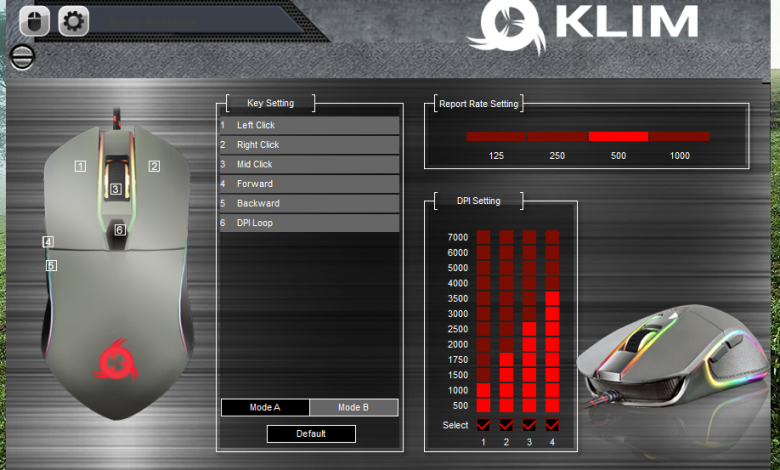Screen dimensions: 780x470
Task: Toggle Select checkbox for DPI level 1
Action: pyautogui.click(x=483, y=425)
